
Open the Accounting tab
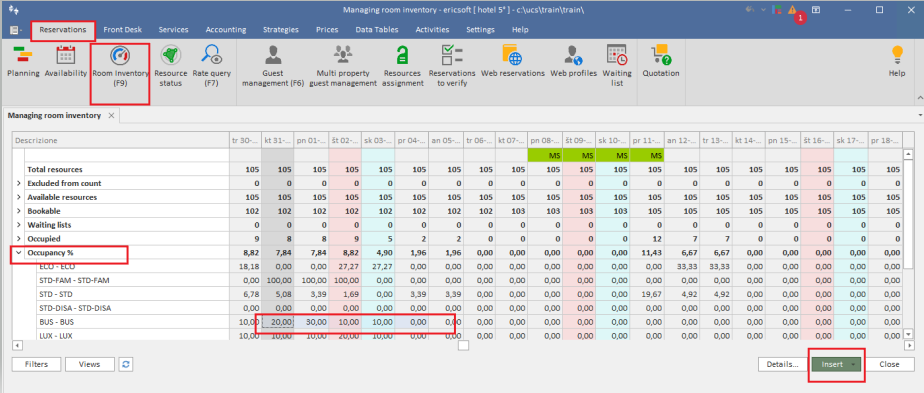pyautogui.click(x=226, y=29)
